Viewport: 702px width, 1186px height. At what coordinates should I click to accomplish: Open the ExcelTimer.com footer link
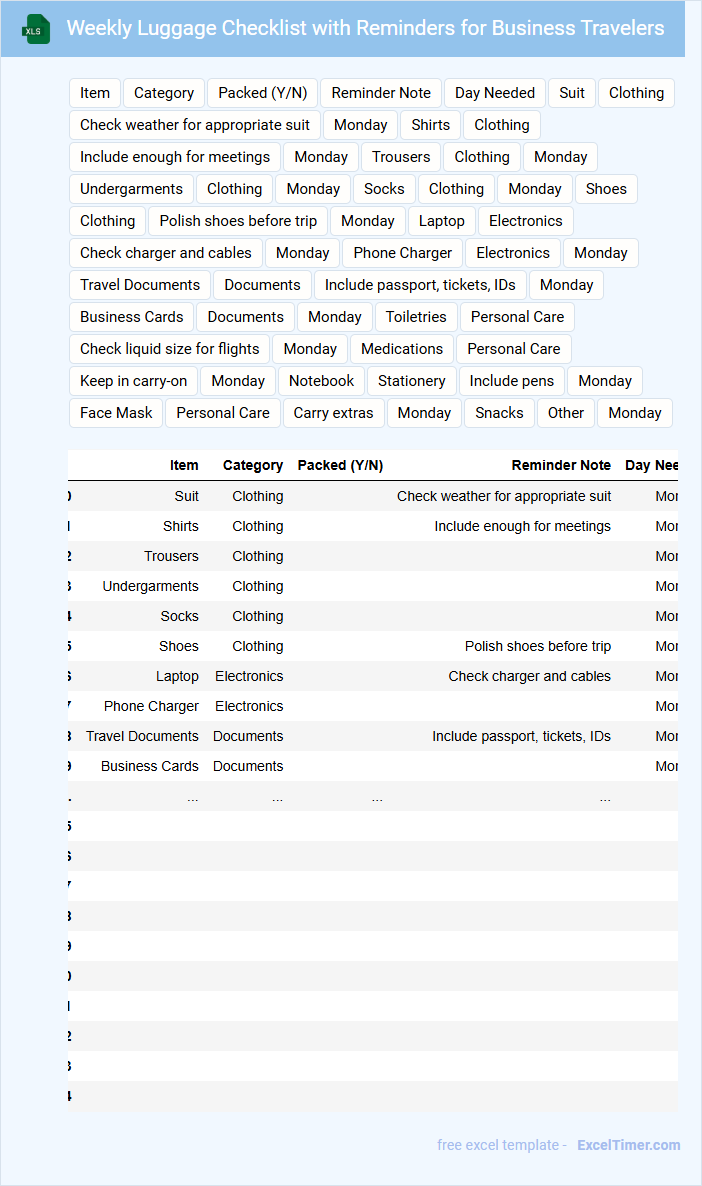click(628, 1145)
